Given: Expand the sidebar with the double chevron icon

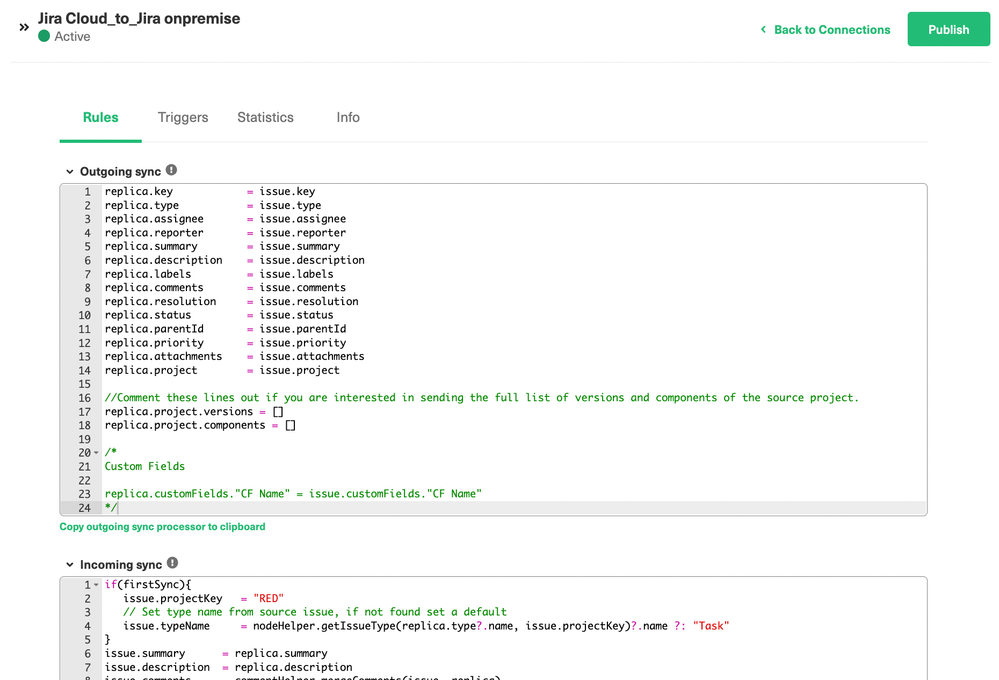Looking at the screenshot, I should click(24, 27).
